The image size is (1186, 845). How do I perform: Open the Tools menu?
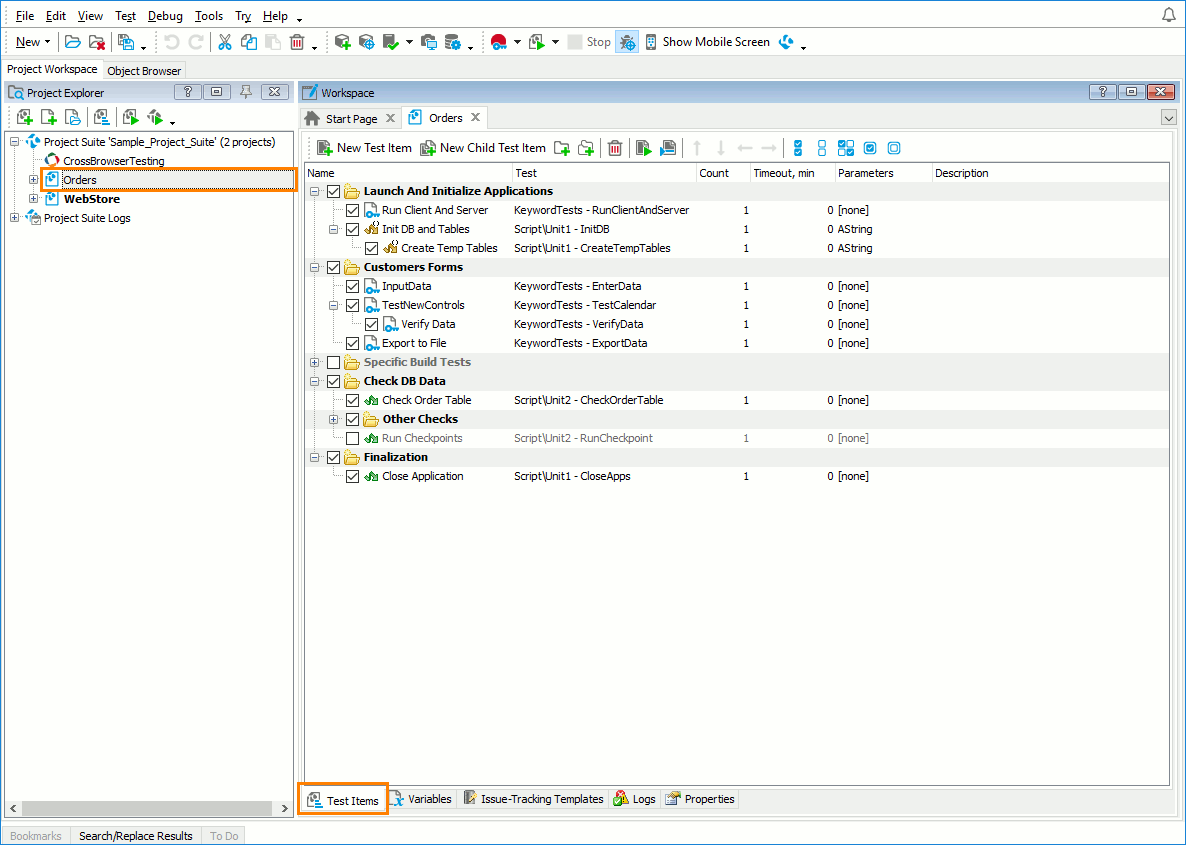pos(209,16)
